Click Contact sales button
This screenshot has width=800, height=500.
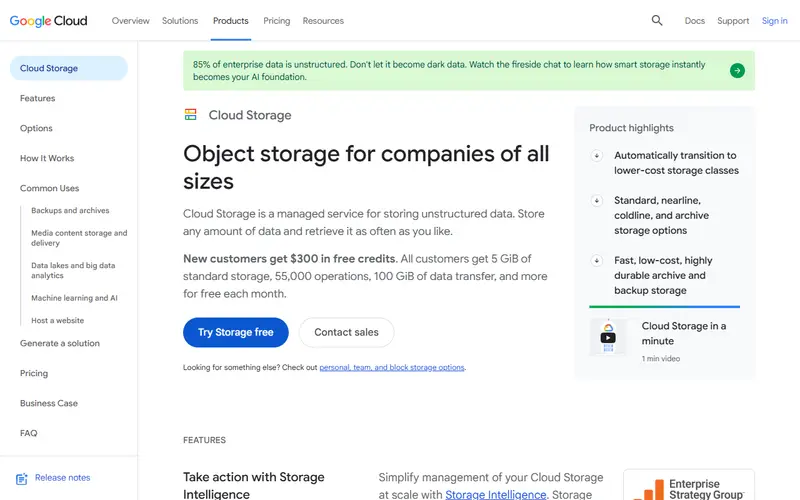[x=346, y=332]
